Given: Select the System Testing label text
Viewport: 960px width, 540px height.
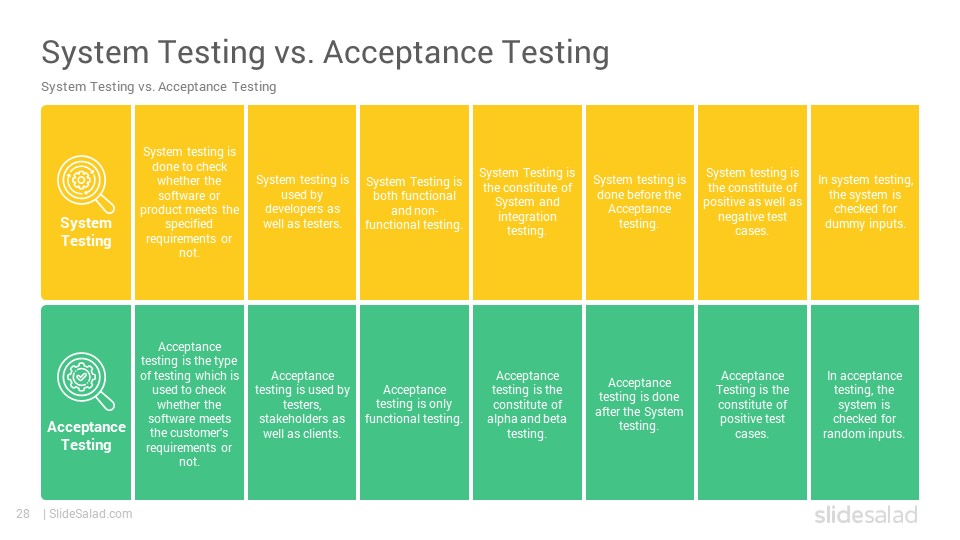Looking at the screenshot, I should click(86, 231).
